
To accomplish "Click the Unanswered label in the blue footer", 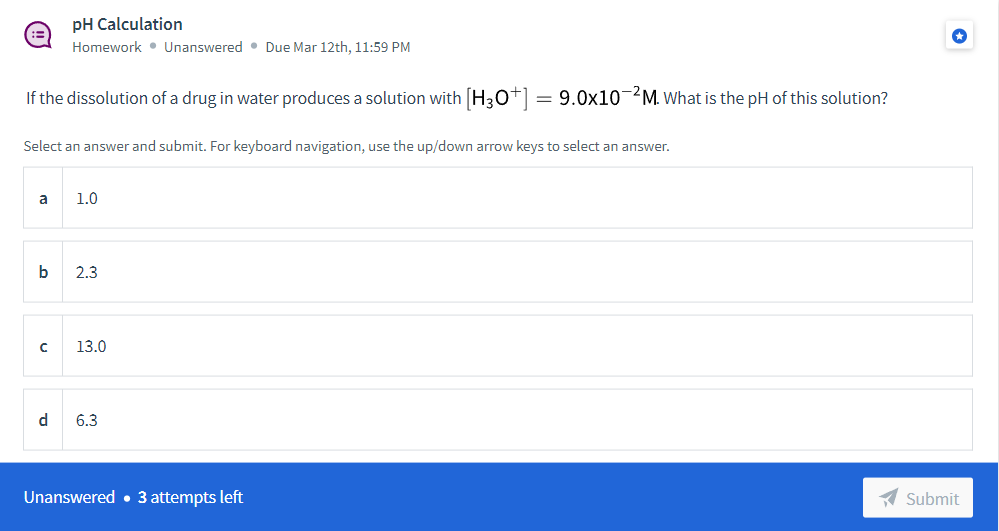I will pos(69,497).
